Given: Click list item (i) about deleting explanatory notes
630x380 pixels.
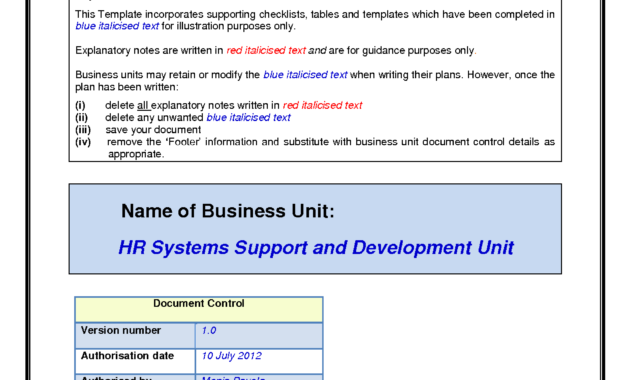Looking at the screenshot, I should point(219,105).
